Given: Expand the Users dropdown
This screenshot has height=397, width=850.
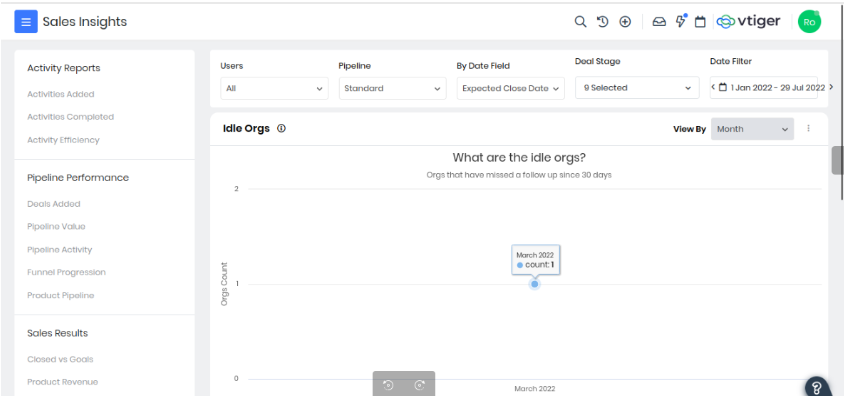Looking at the screenshot, I should [274, 88].
